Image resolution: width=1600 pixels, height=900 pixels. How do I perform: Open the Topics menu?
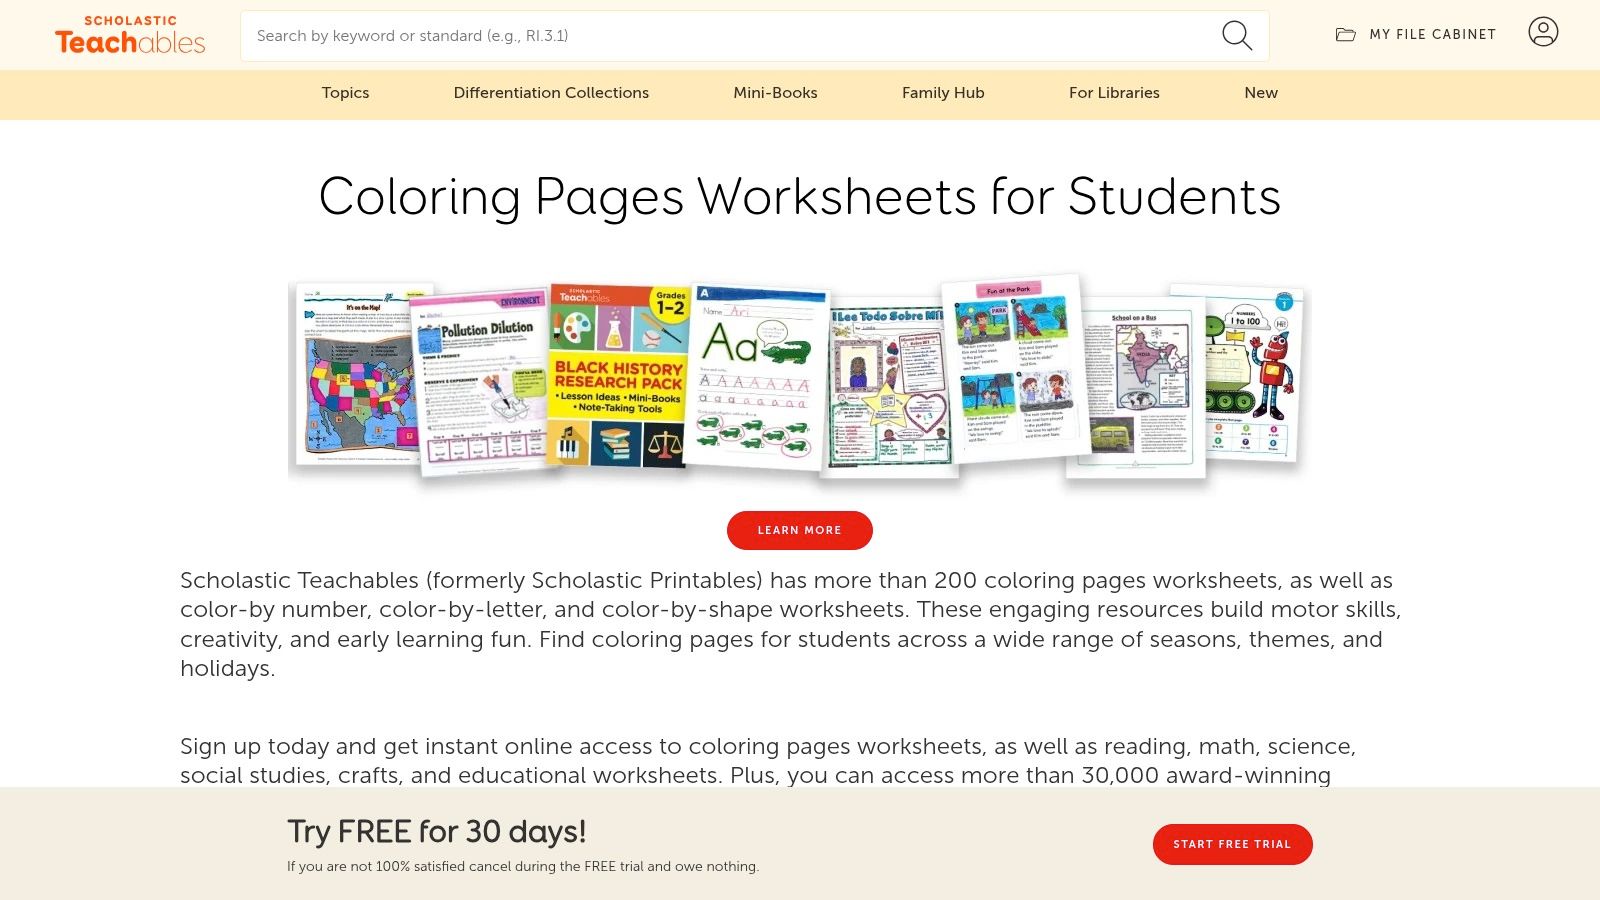[x=345, y=93]
